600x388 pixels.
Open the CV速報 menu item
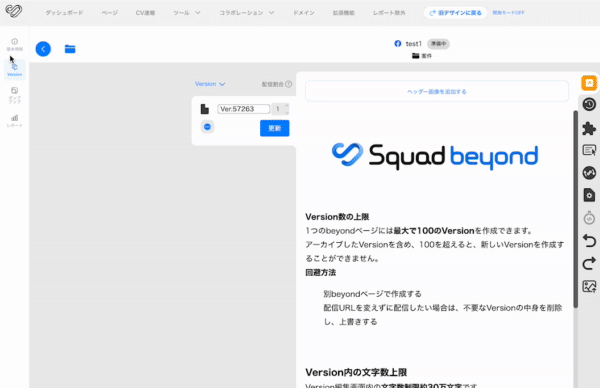[145, 13]
